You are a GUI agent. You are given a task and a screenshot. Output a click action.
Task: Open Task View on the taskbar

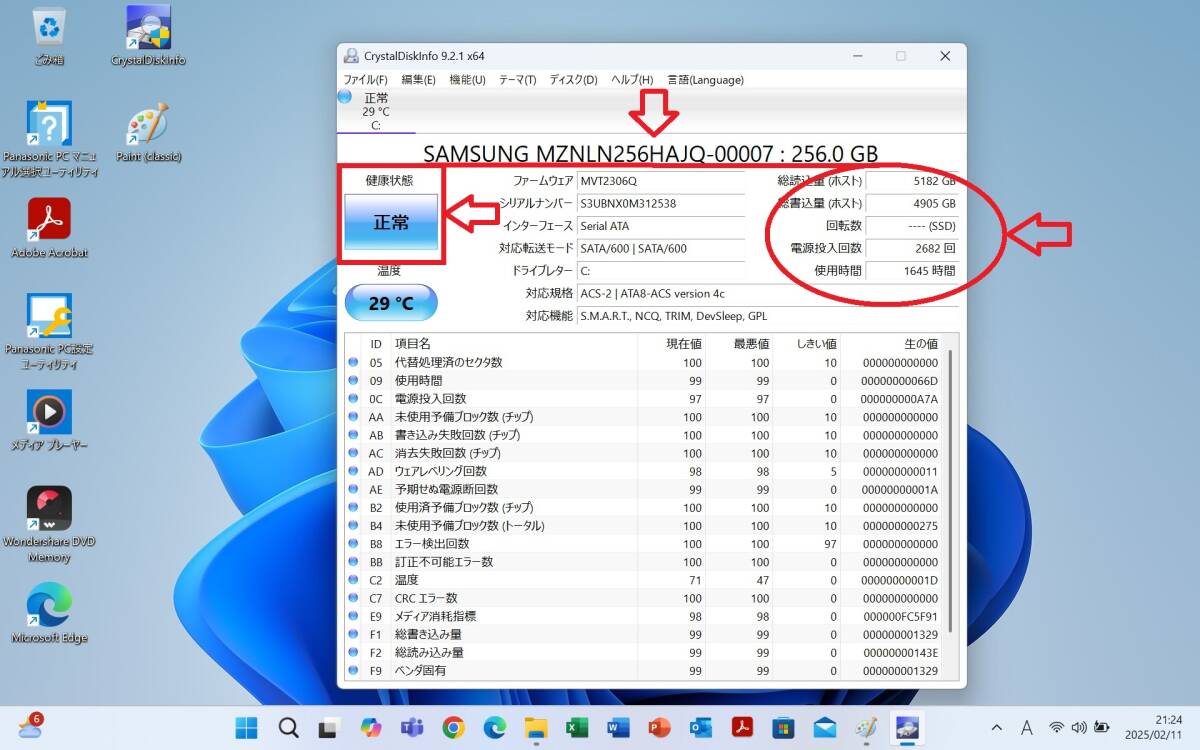[329, 727]
